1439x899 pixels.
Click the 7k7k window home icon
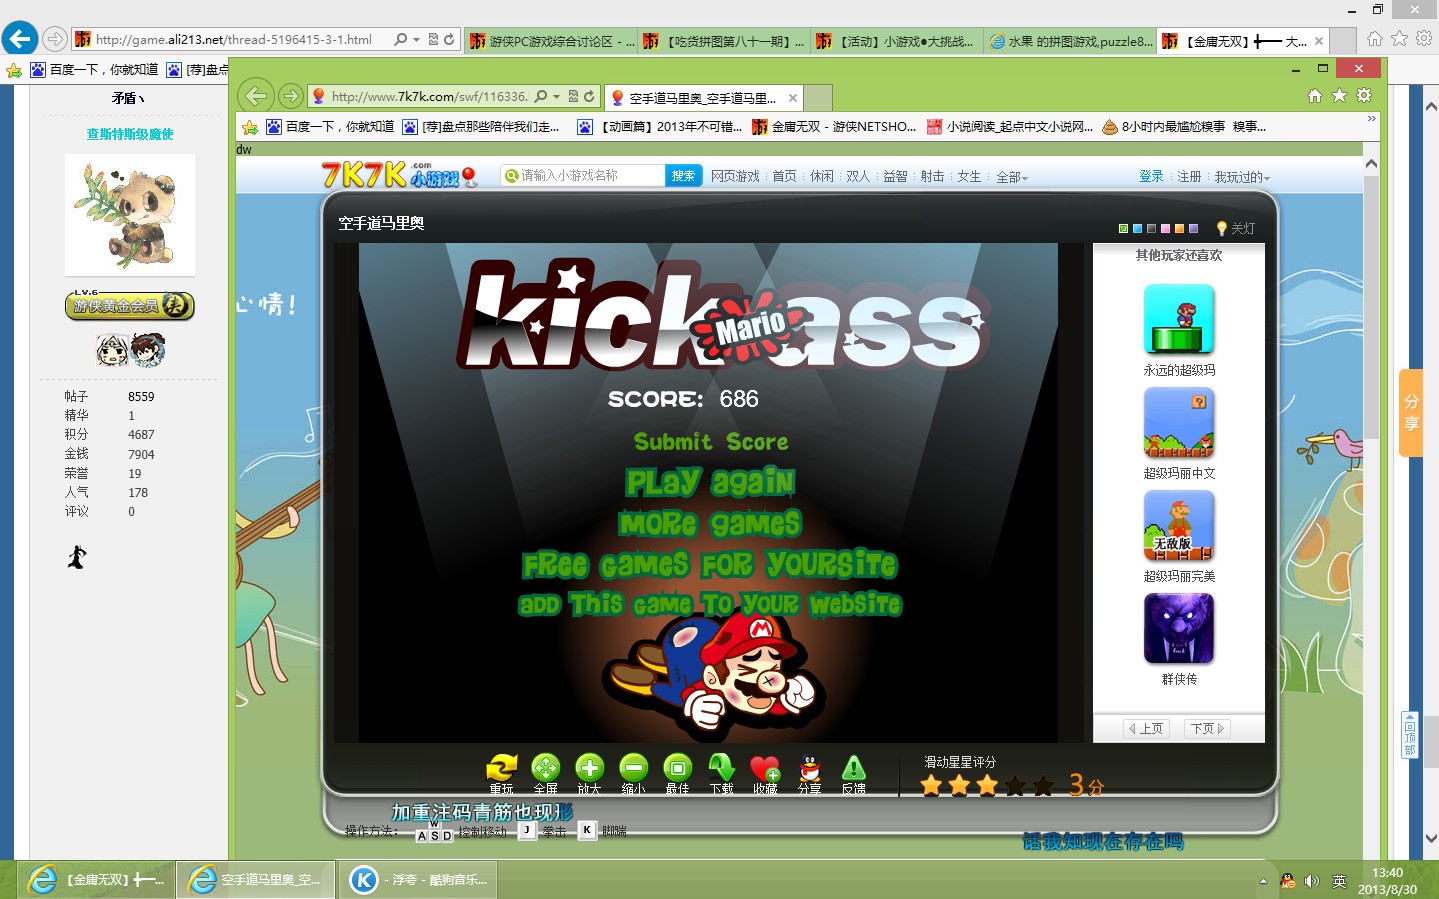[x=1315, y=96]
